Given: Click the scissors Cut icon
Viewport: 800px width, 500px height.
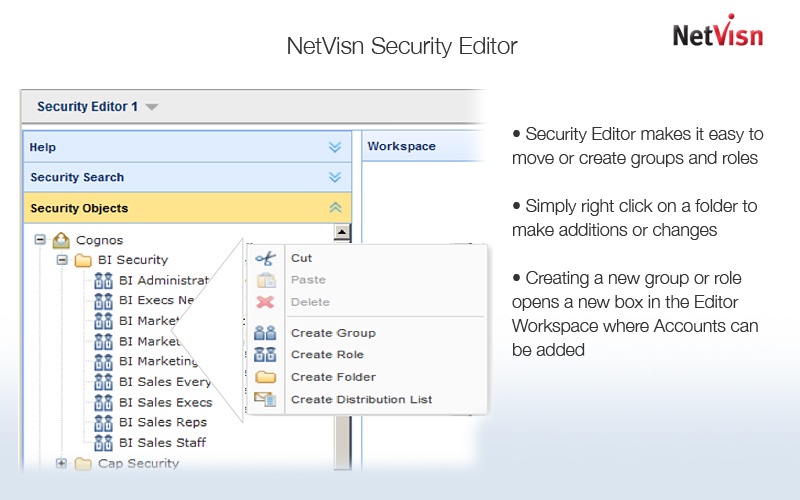Looking at the screenshot, I should click(265, 258).
